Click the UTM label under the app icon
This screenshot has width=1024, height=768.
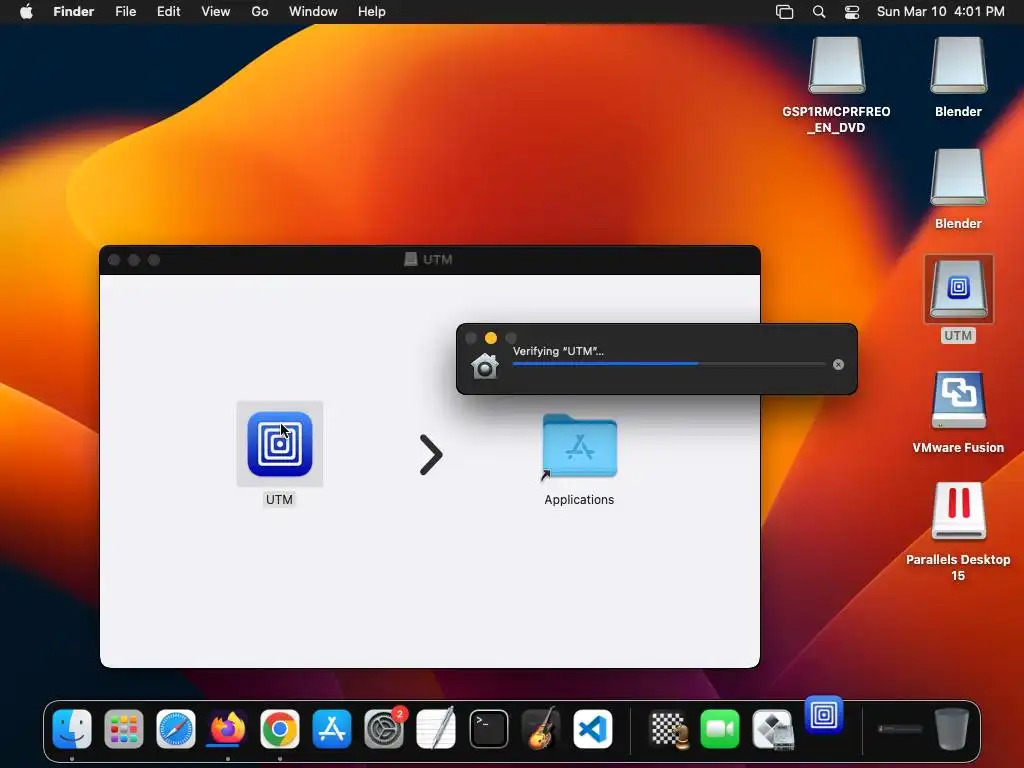[x=279, y=500]
